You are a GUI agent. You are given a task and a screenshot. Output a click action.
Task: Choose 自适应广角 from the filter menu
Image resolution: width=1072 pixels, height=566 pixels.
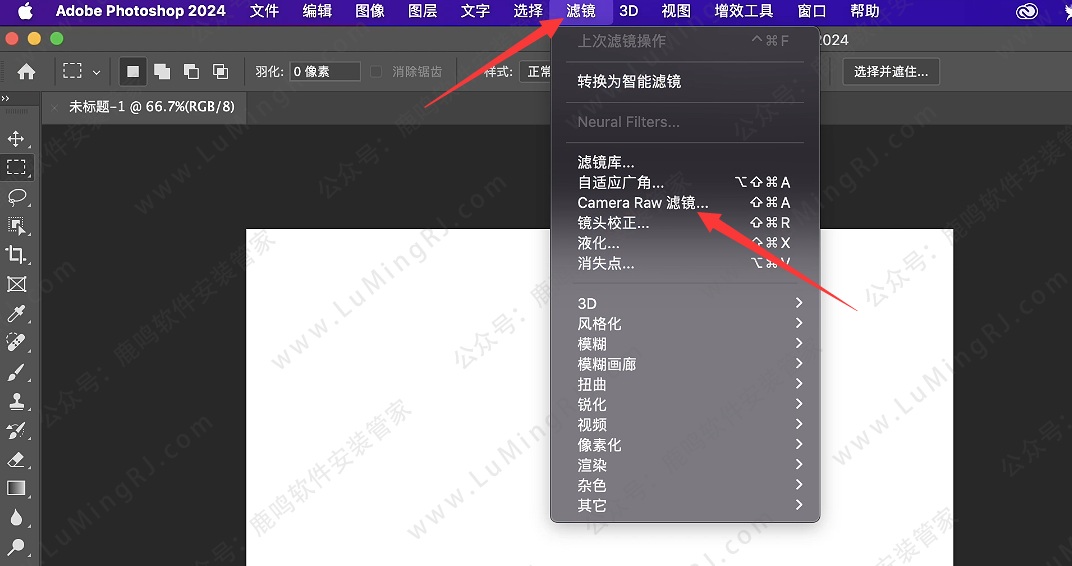point(685,183)
